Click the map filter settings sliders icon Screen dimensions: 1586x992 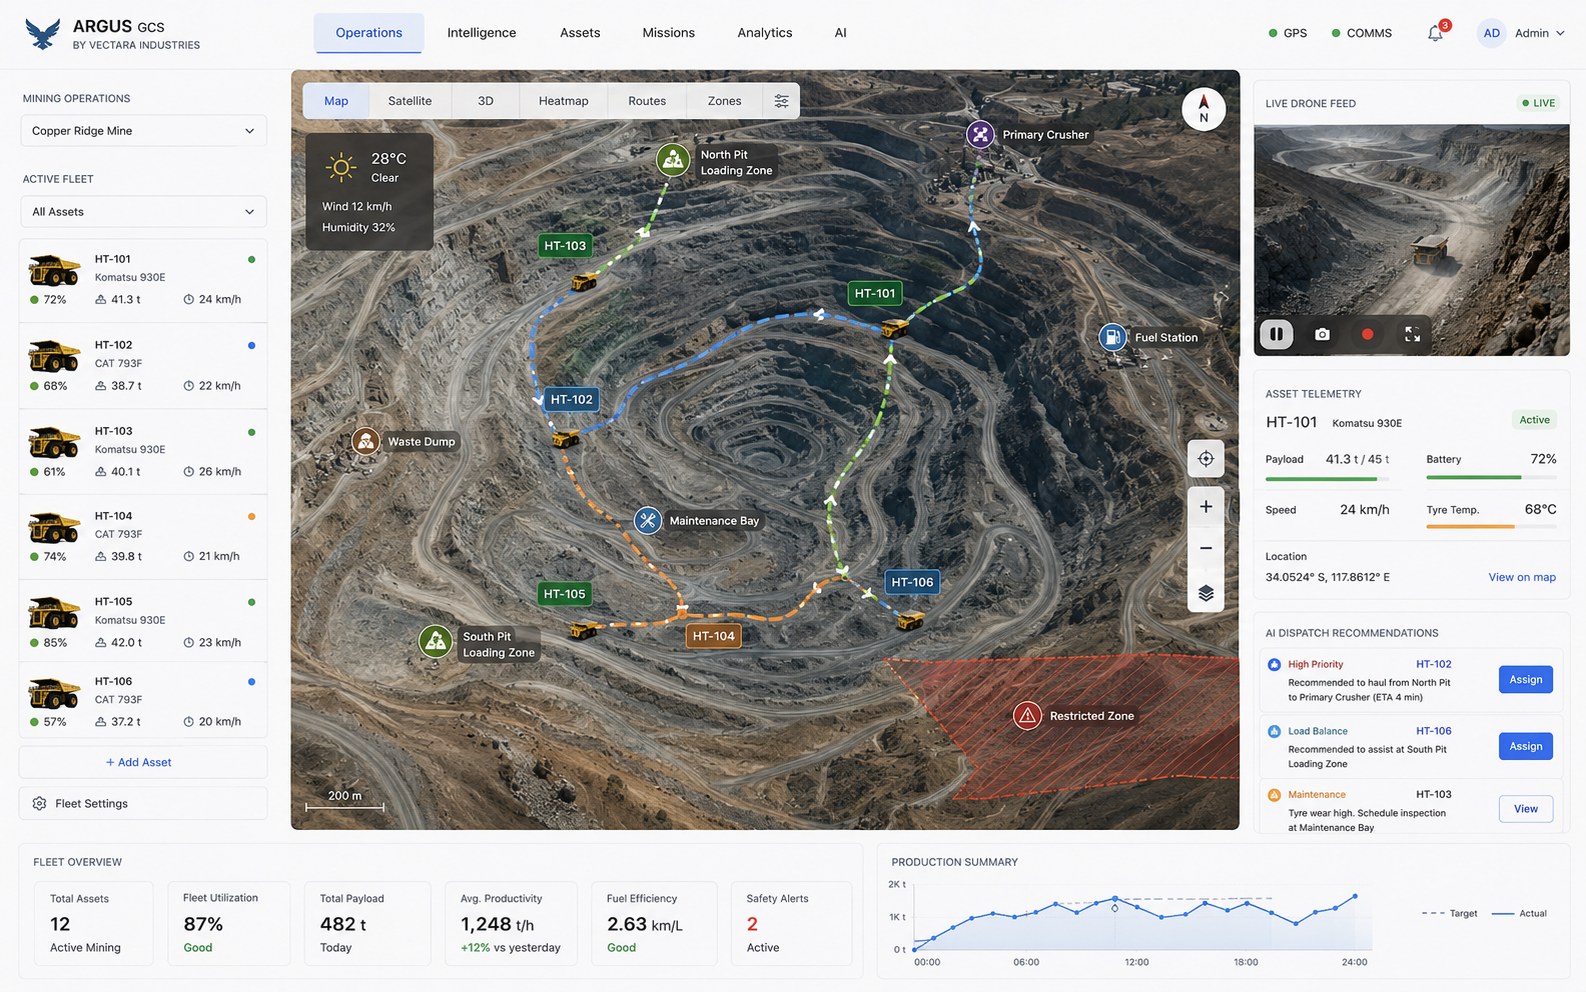click(781, 101)
